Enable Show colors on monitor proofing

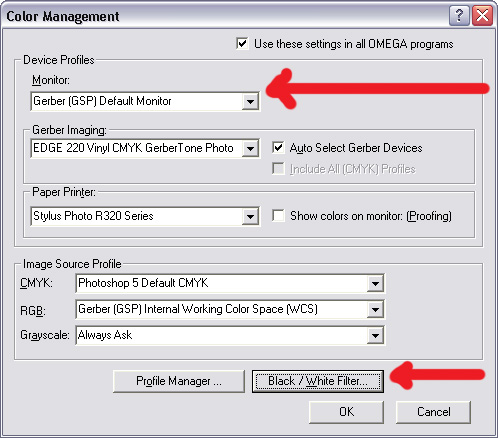pyautogui.click(x=278, y=216)
